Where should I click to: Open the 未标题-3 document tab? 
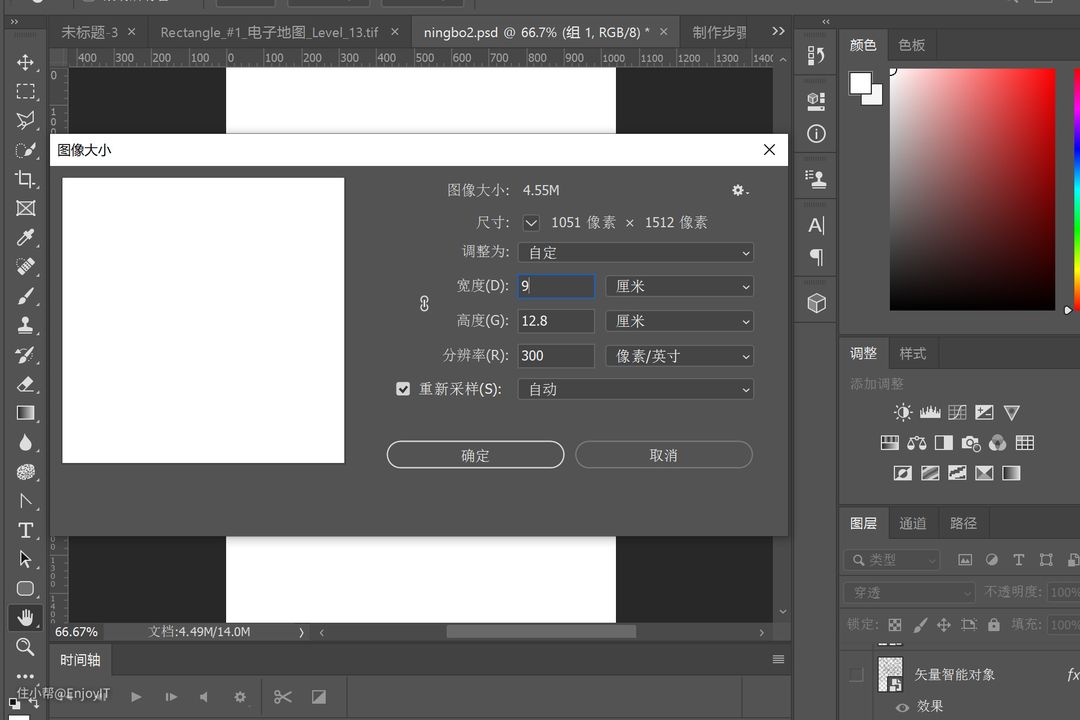pos(89,32)
